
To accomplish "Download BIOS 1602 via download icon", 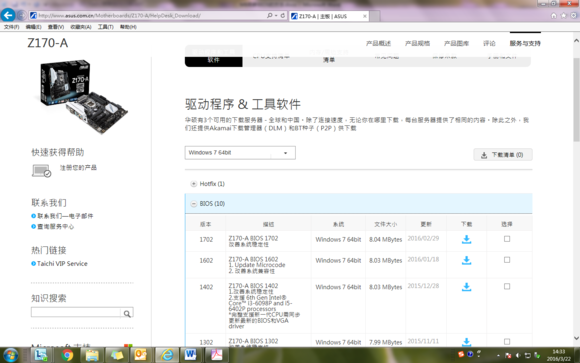I will click(x=466, y=261).
